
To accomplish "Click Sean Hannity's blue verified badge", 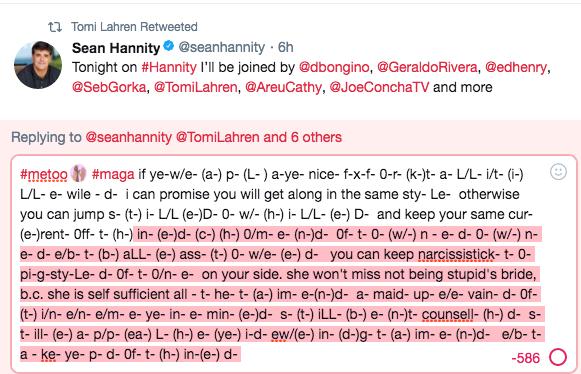I will 169,46.
